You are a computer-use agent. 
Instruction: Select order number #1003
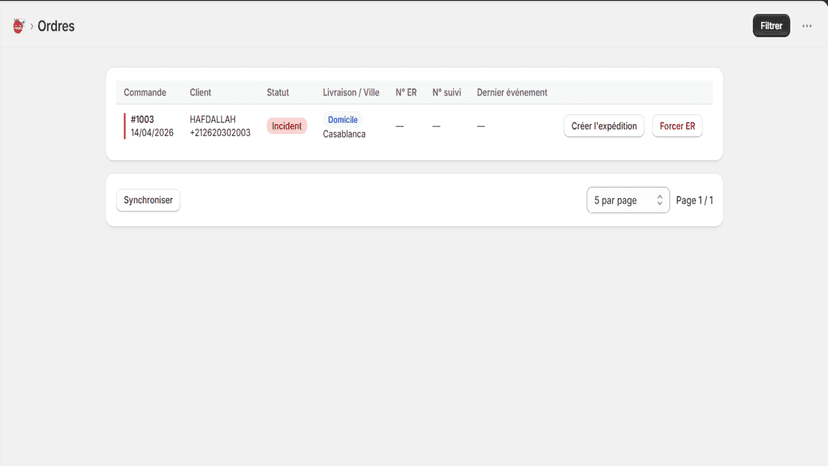click(x=142, y=119)
